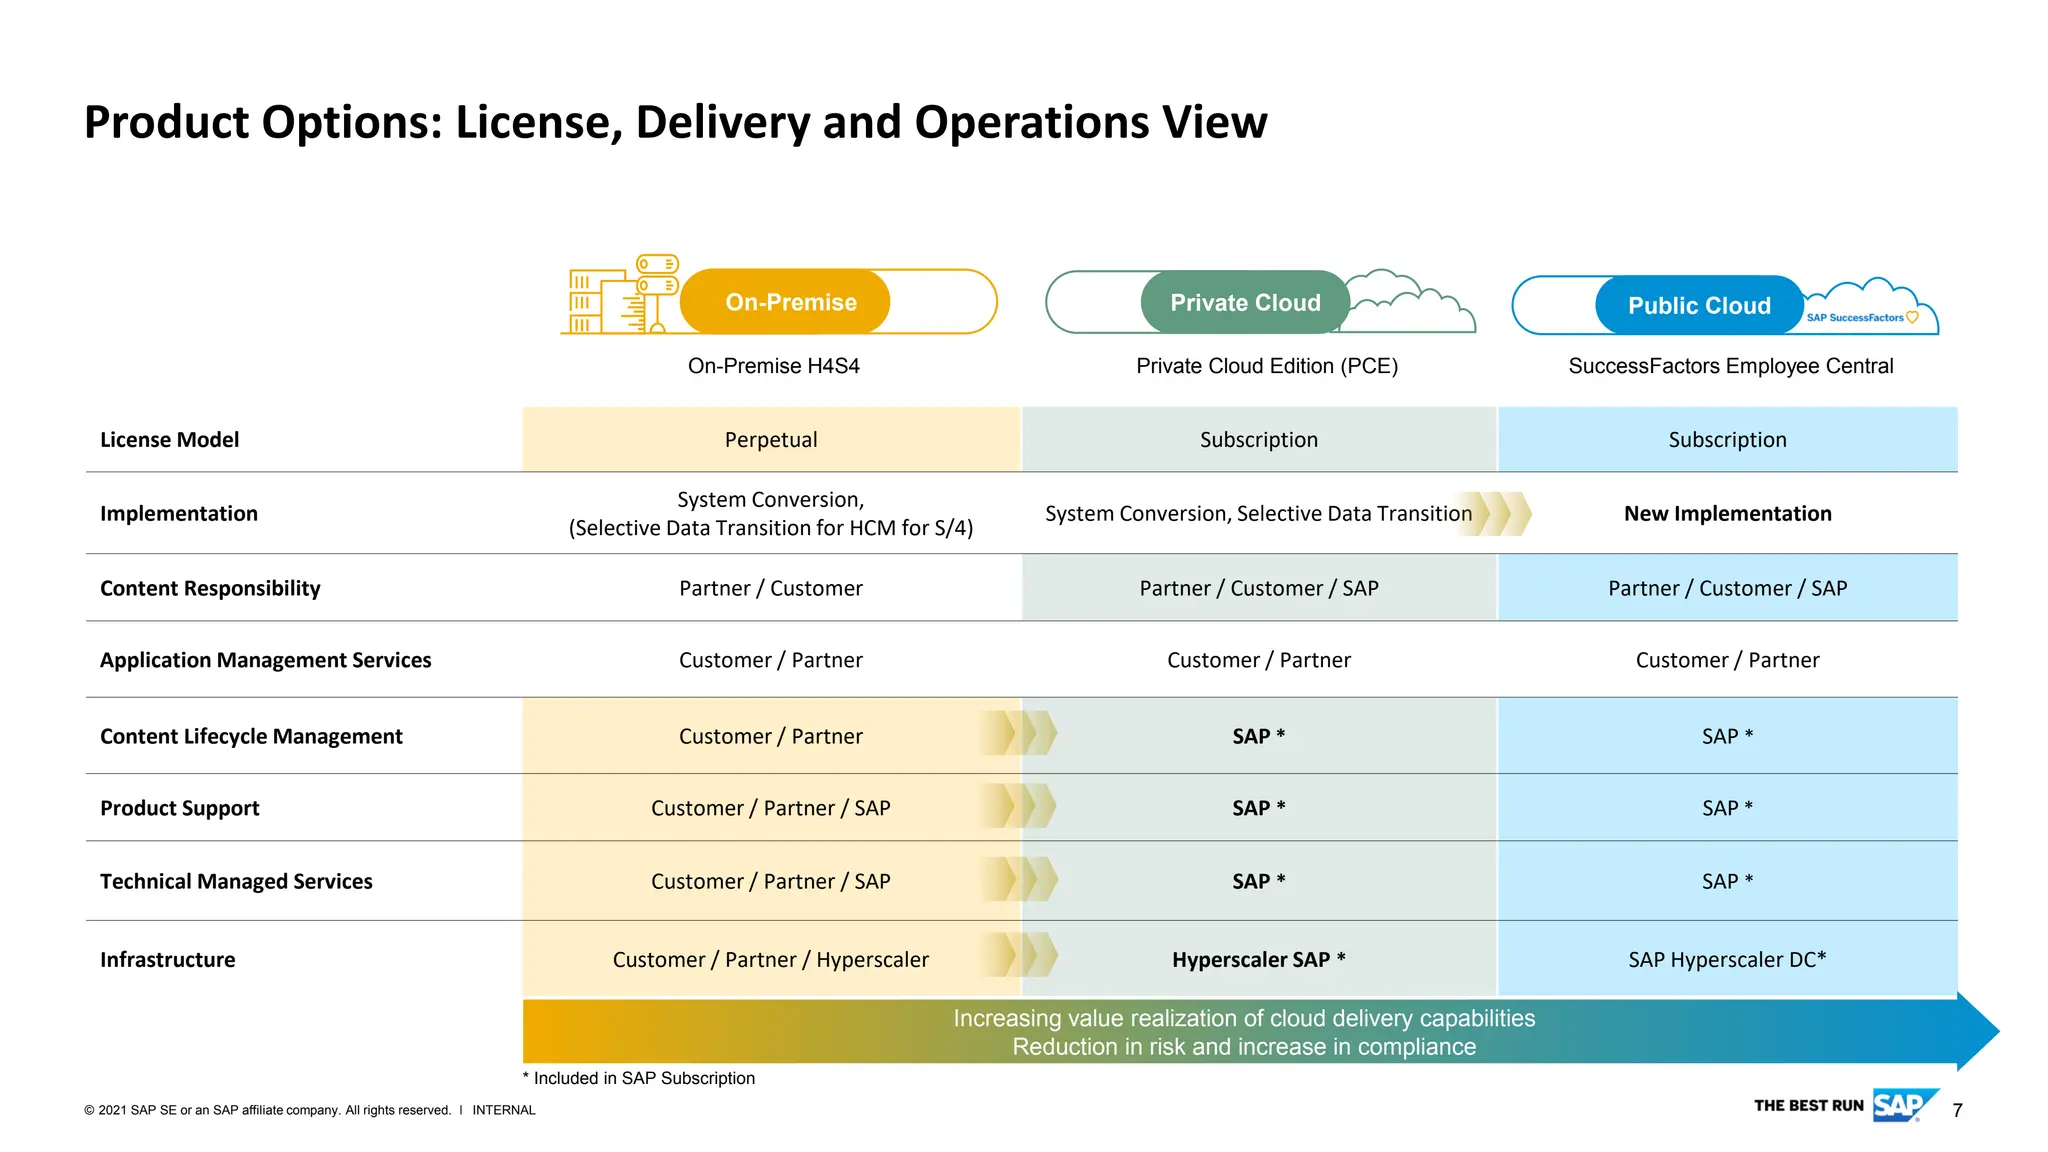Click the Included in SAP Subscription footnote

click(x=639, y=1078)
